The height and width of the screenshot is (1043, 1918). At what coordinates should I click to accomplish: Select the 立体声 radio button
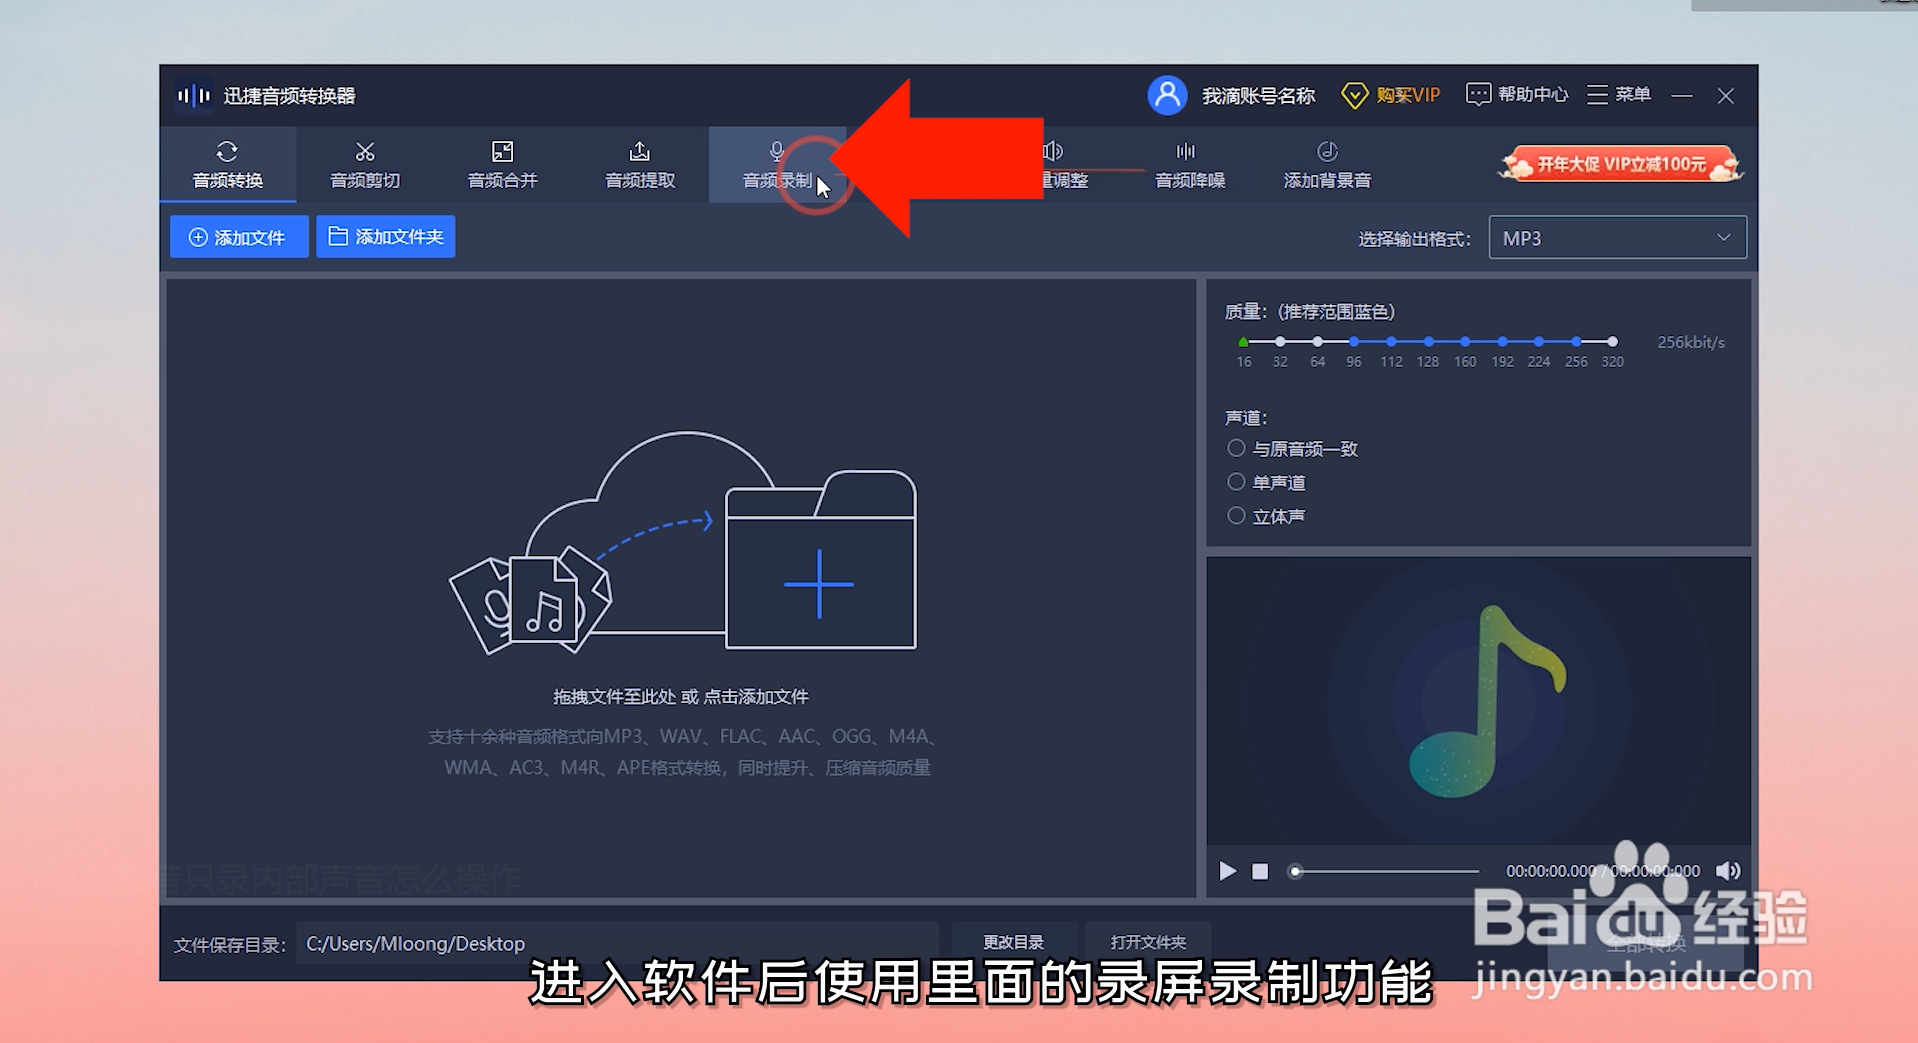1237,516
